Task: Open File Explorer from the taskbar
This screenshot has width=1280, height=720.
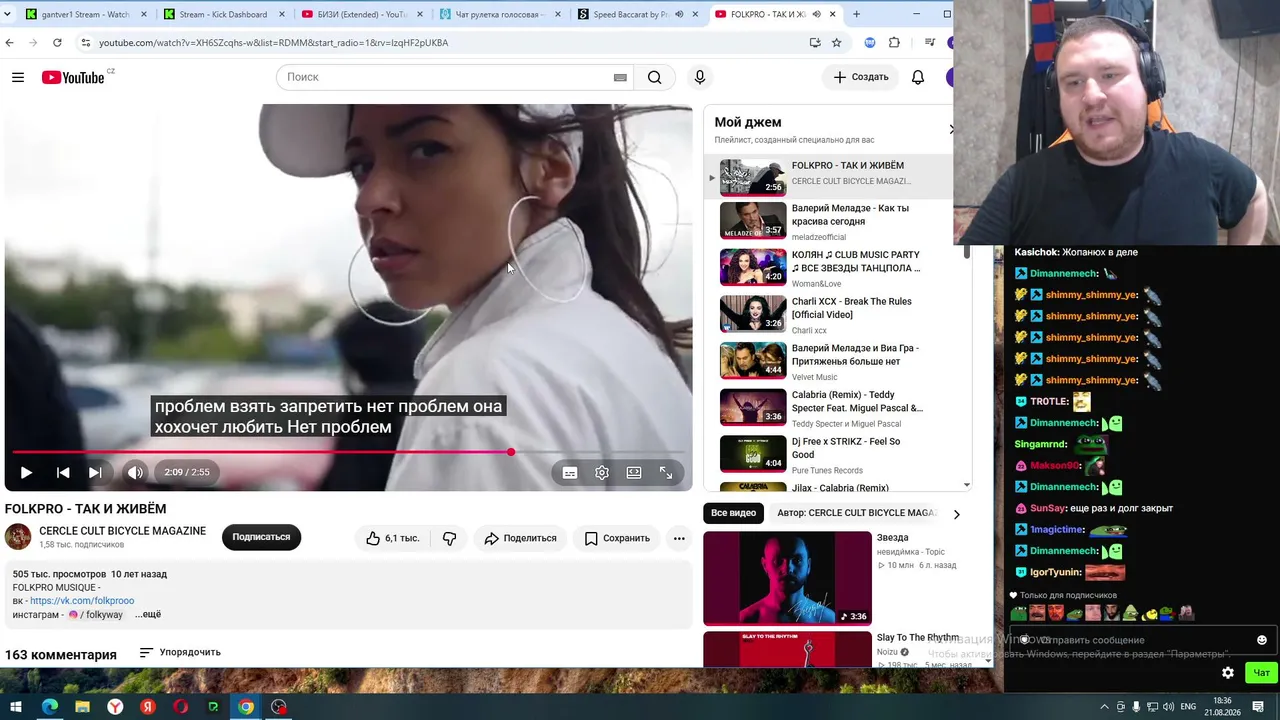Action: (83, 707)
